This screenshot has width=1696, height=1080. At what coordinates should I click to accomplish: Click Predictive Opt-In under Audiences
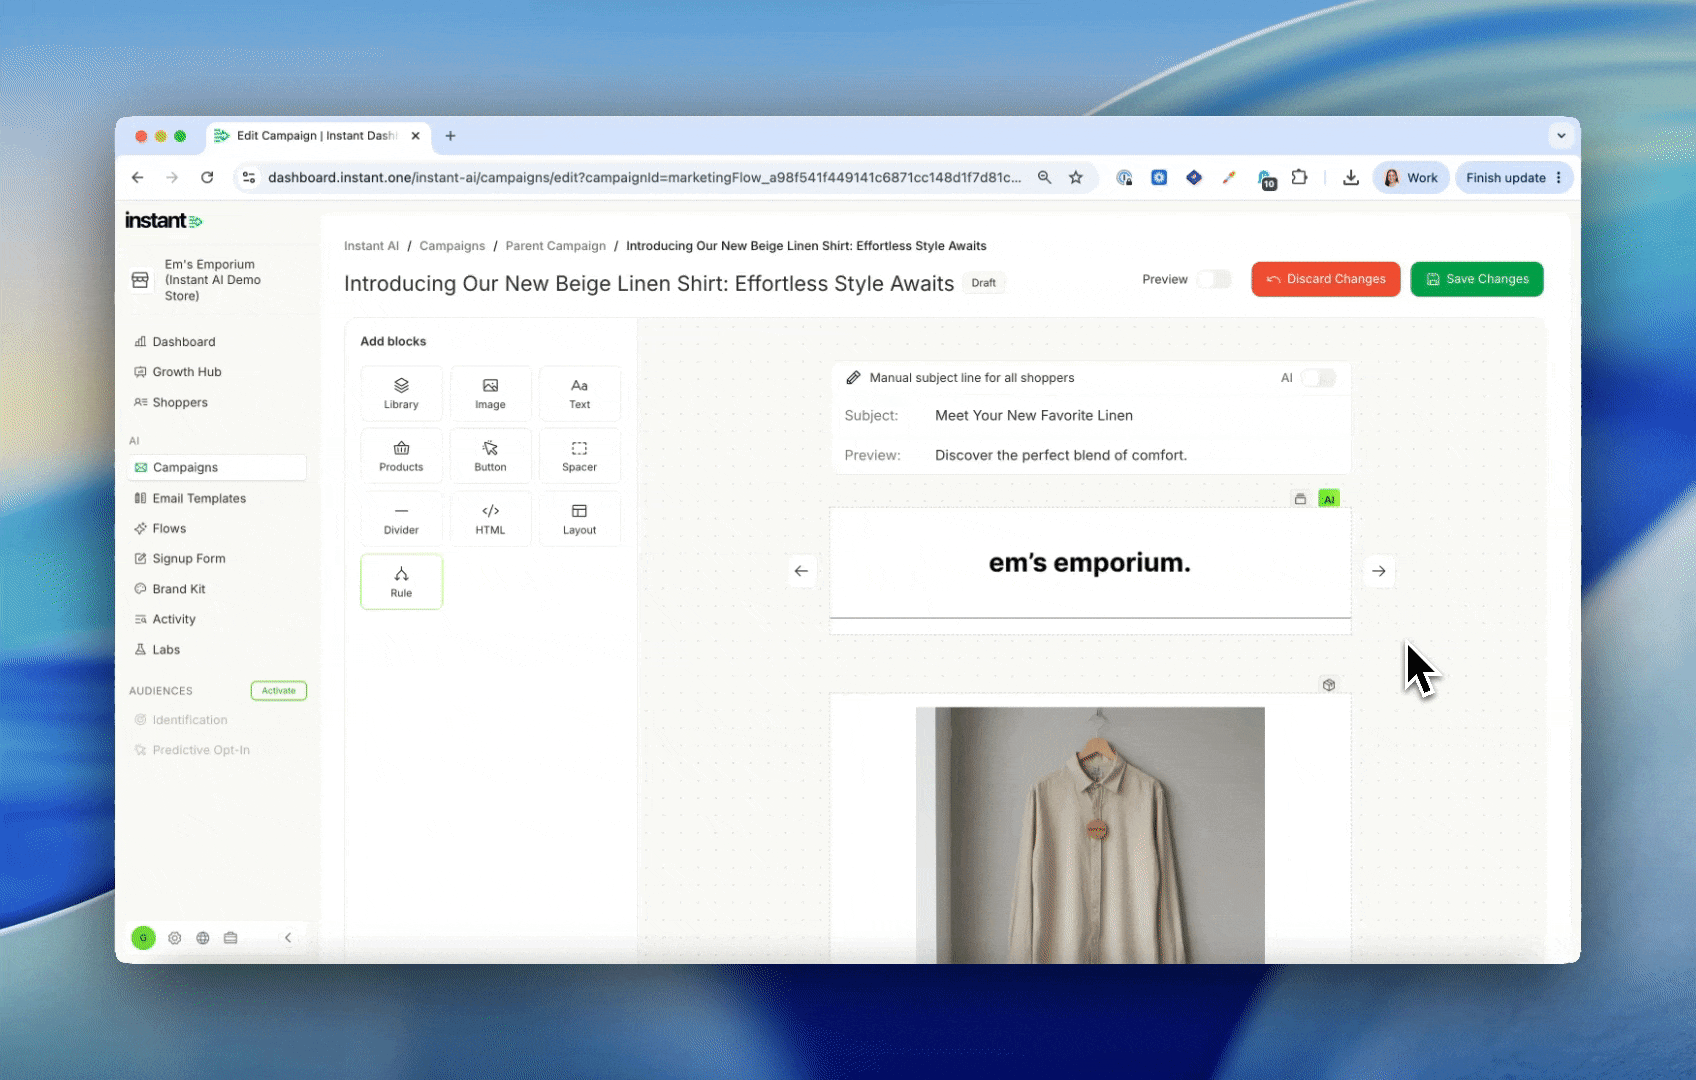point(201,750)
